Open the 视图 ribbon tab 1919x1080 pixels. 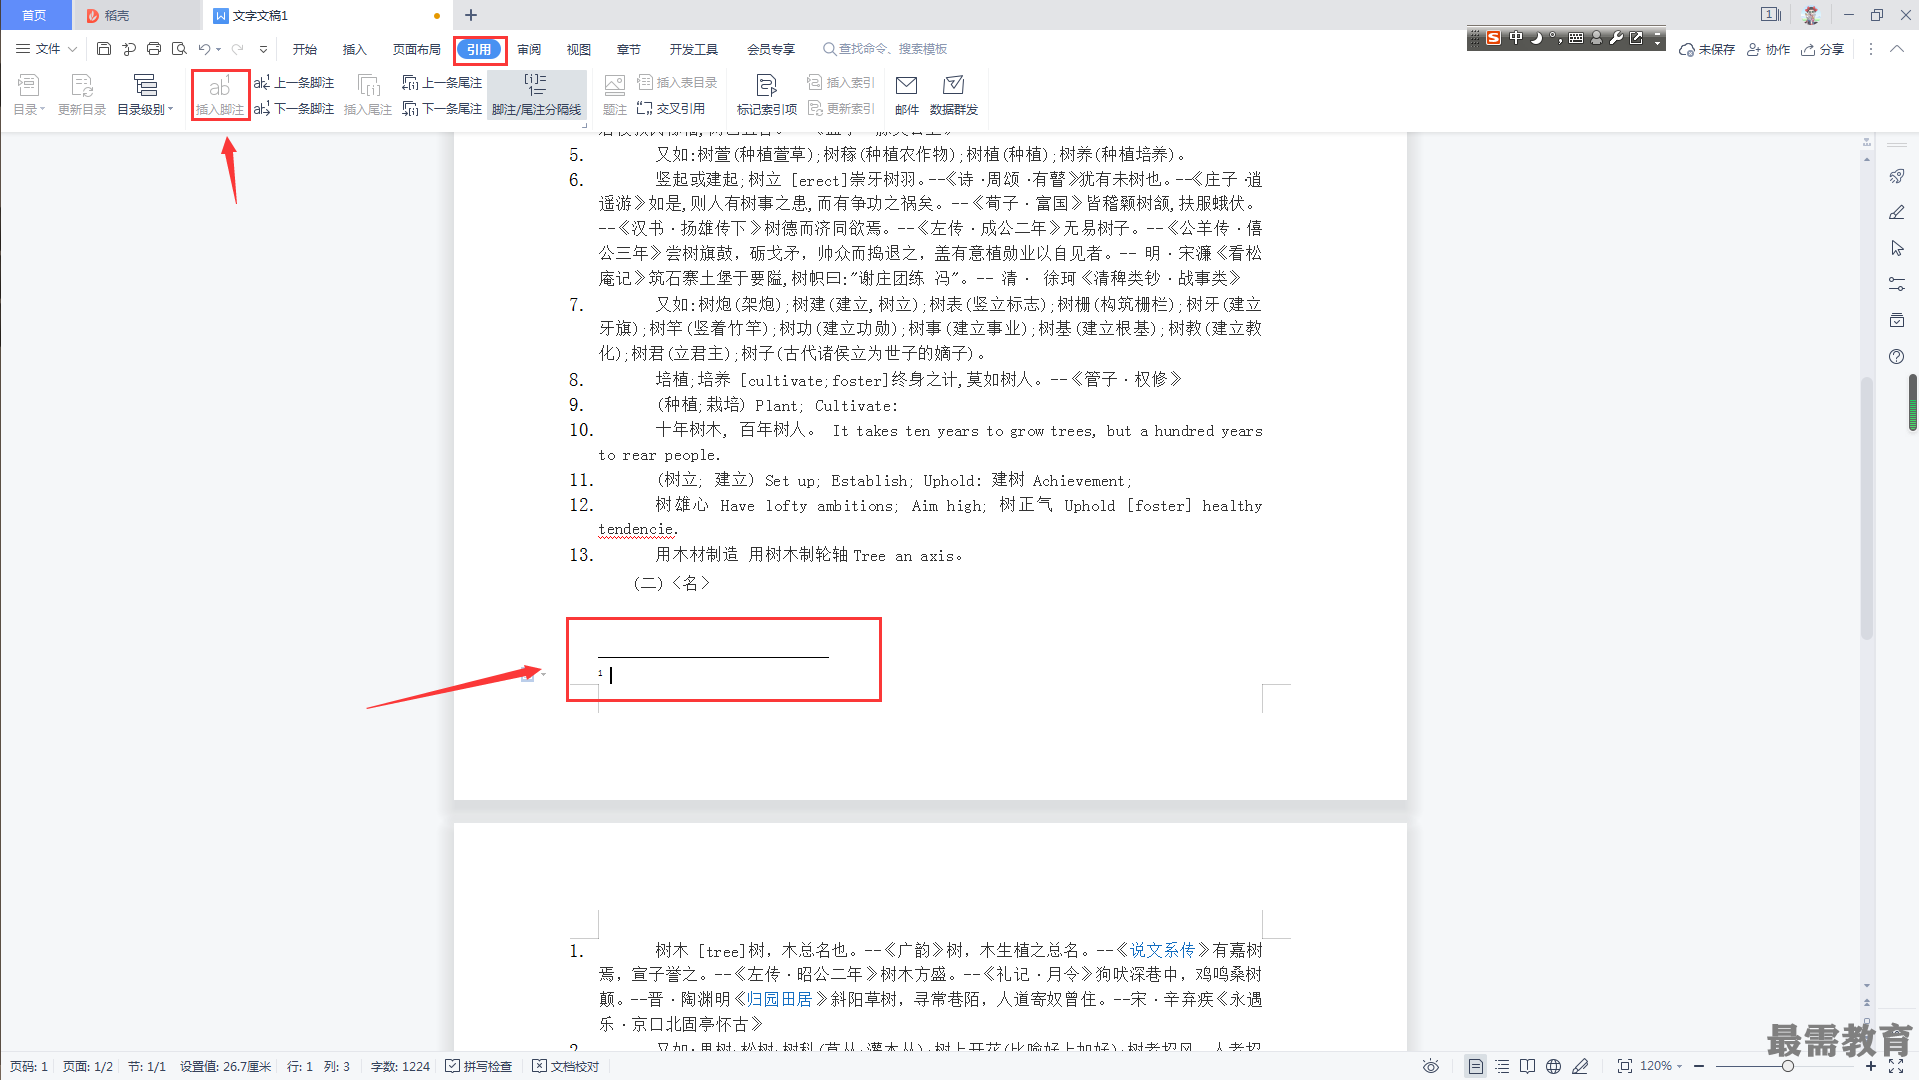(x=579, y=49)
